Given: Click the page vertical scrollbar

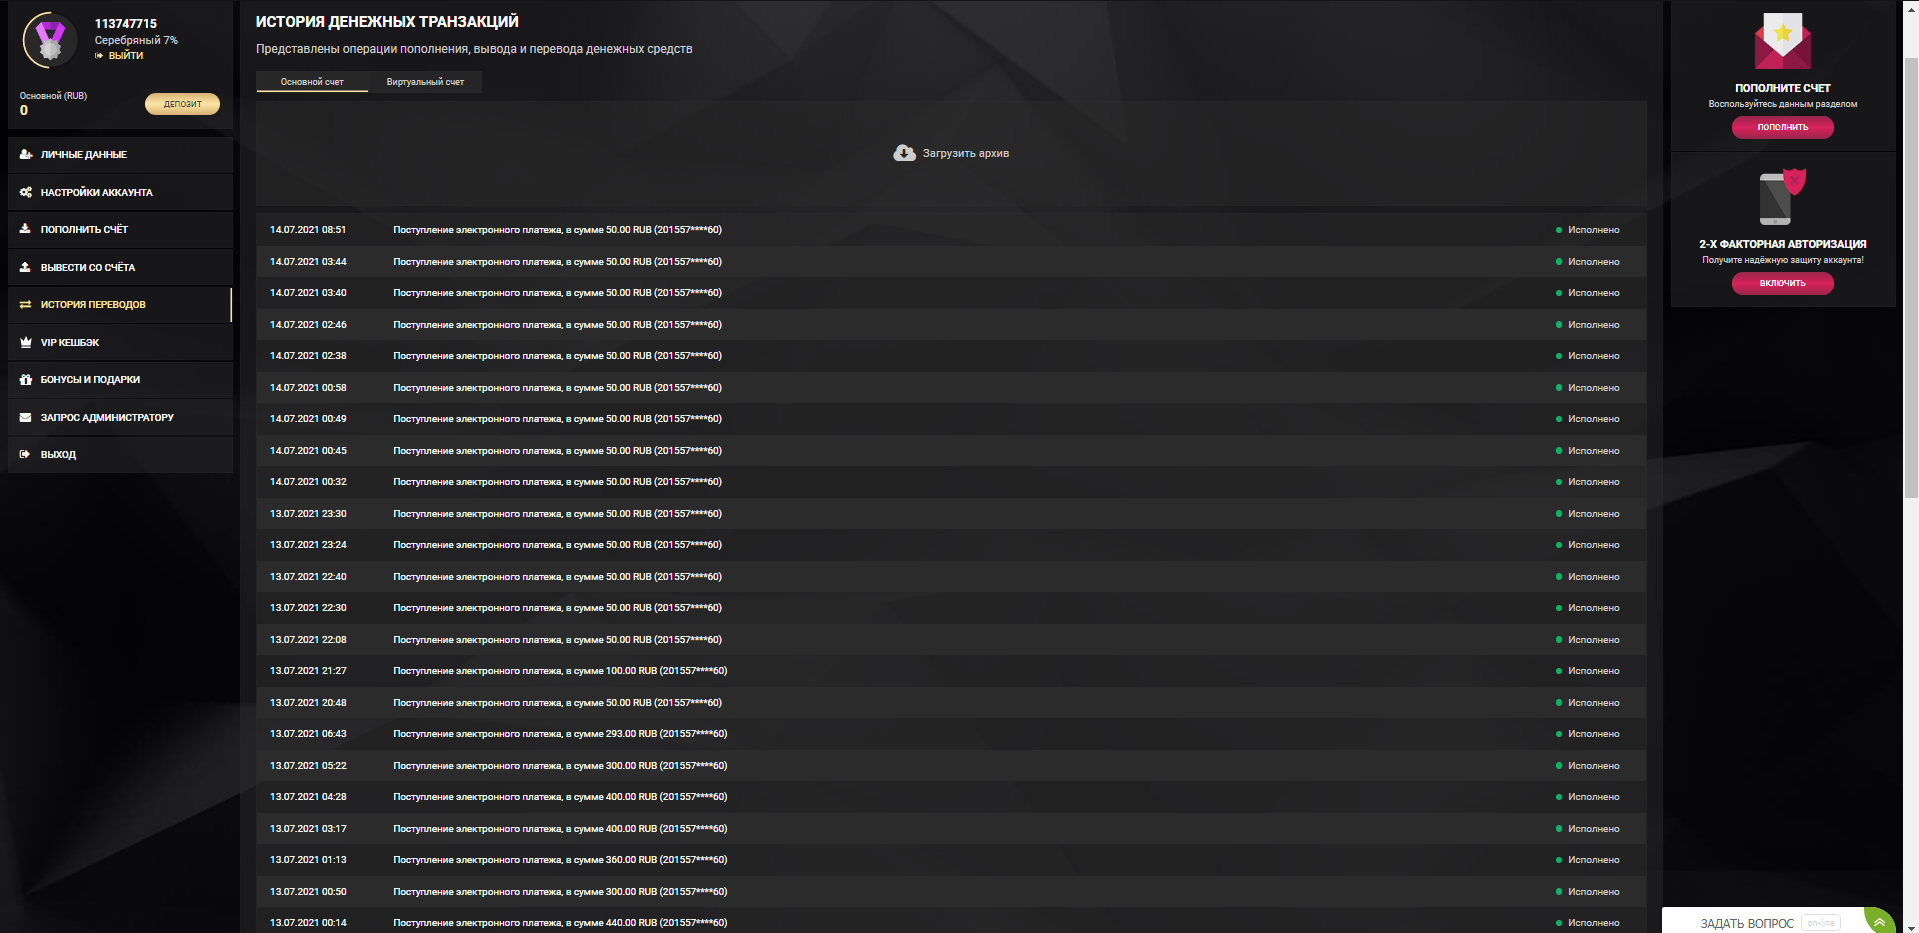Looking at the screenshot, I should [1910, 300].
